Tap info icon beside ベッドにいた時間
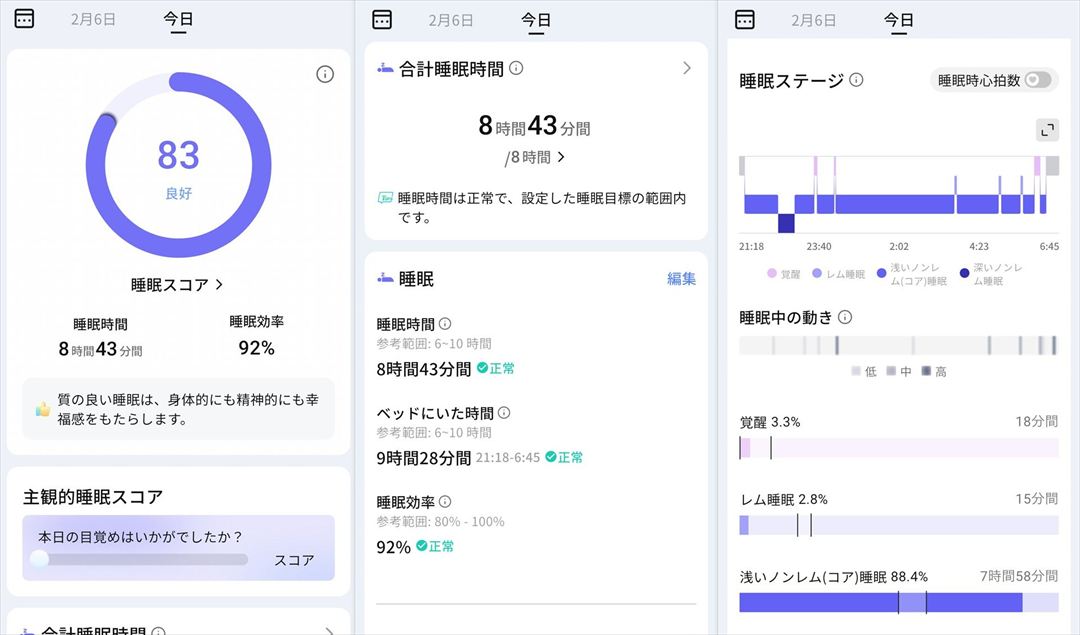This screenshot has height=635, width=1080. click(504, 412)
